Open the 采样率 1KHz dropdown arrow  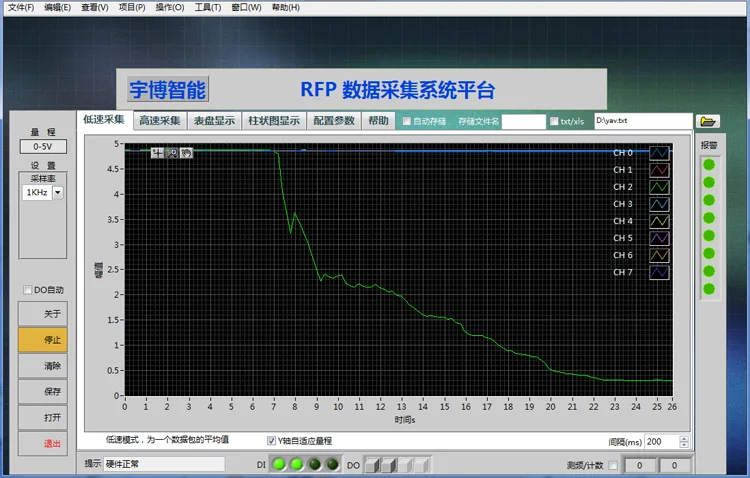[x=58, y=192]
